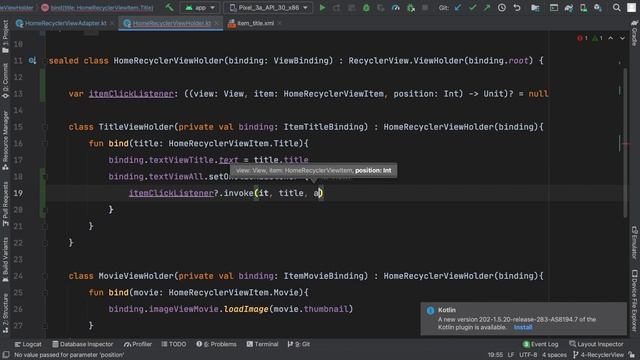Image resolution: width=640 pixels, height=360 pixels.
Task: Open the Gradle side panel
Action: tap(634, 32)
